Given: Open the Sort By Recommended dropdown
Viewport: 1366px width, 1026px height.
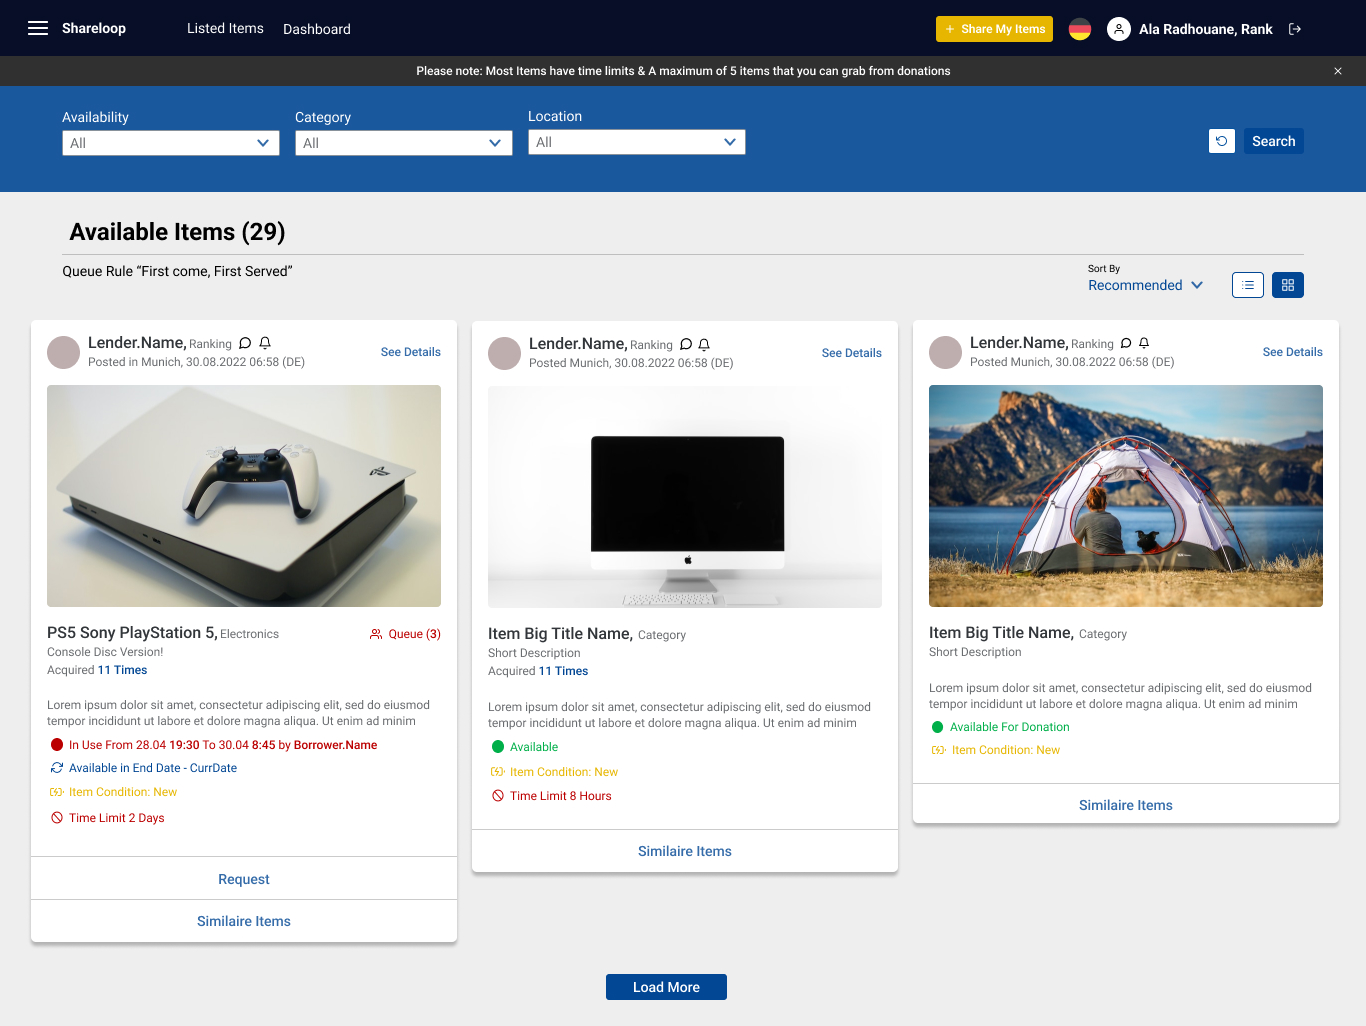Looking at the screenshot, I should pos(1146,285).
